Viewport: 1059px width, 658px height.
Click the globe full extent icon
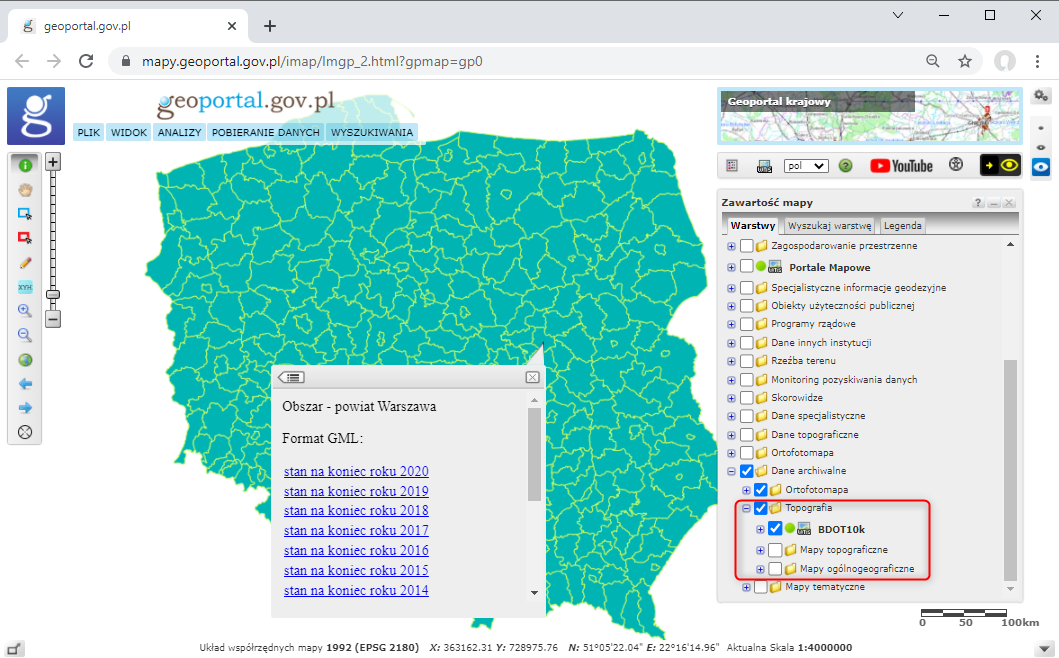[25, 360]
